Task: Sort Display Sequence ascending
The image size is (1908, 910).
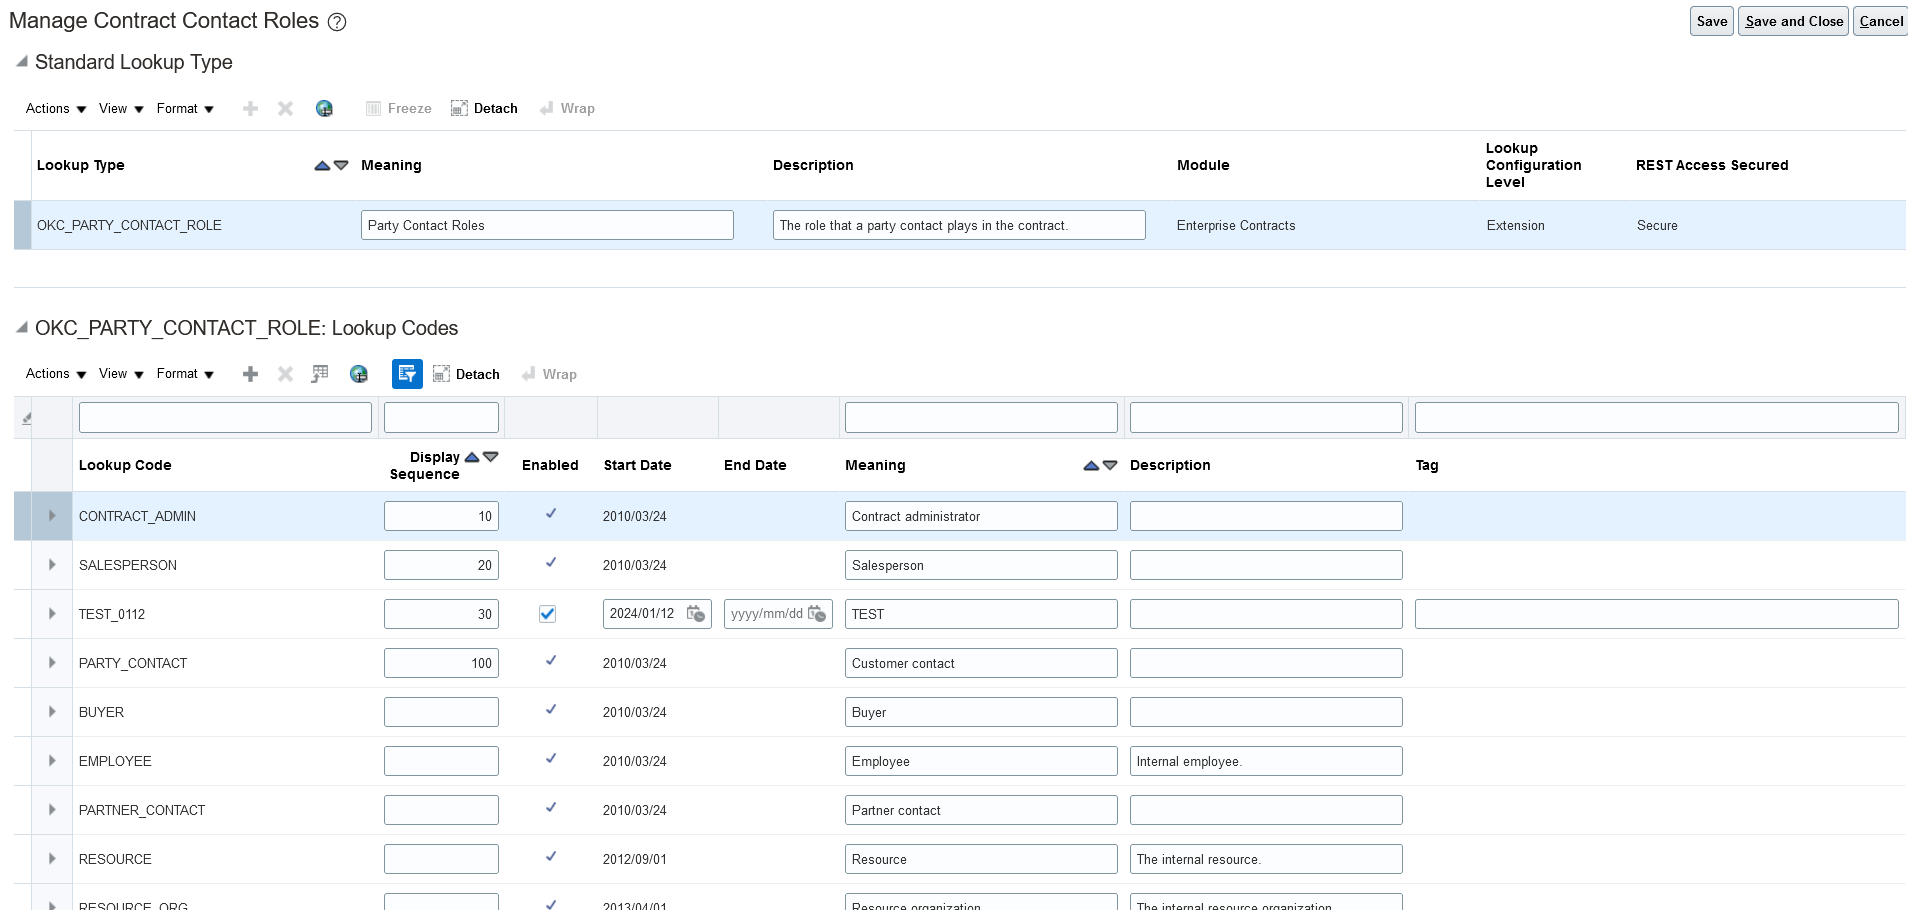Action: (x=472, y=457)
